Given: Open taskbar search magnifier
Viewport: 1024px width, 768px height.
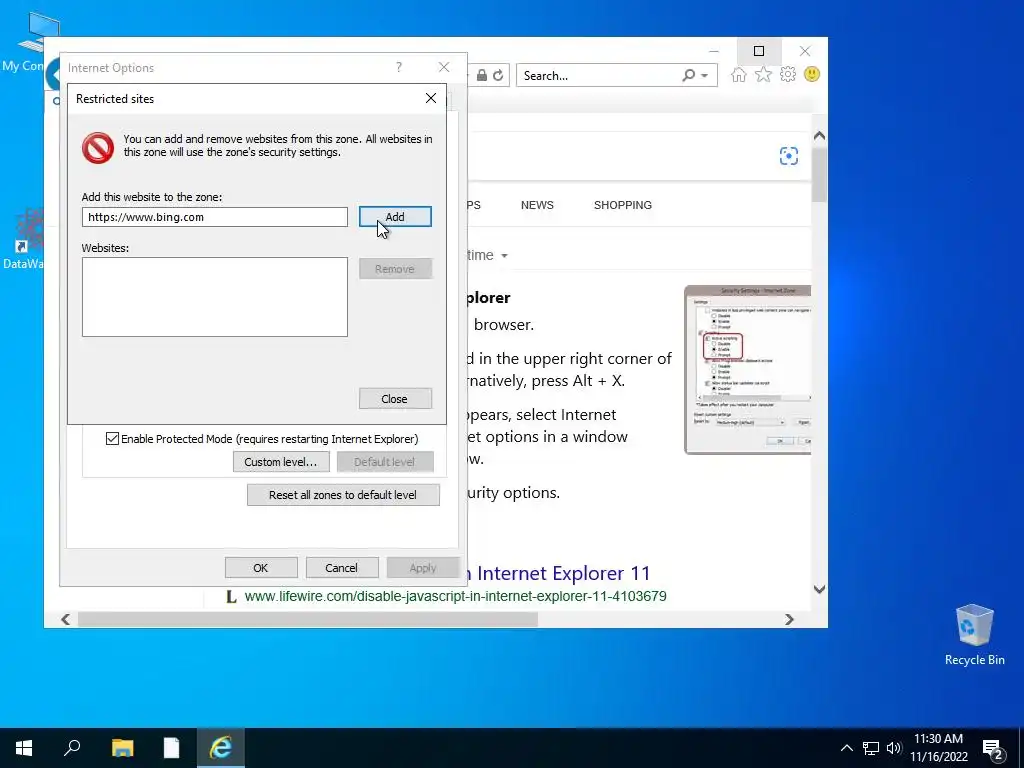Looking at the screenshot, I should tap(72, 748).
